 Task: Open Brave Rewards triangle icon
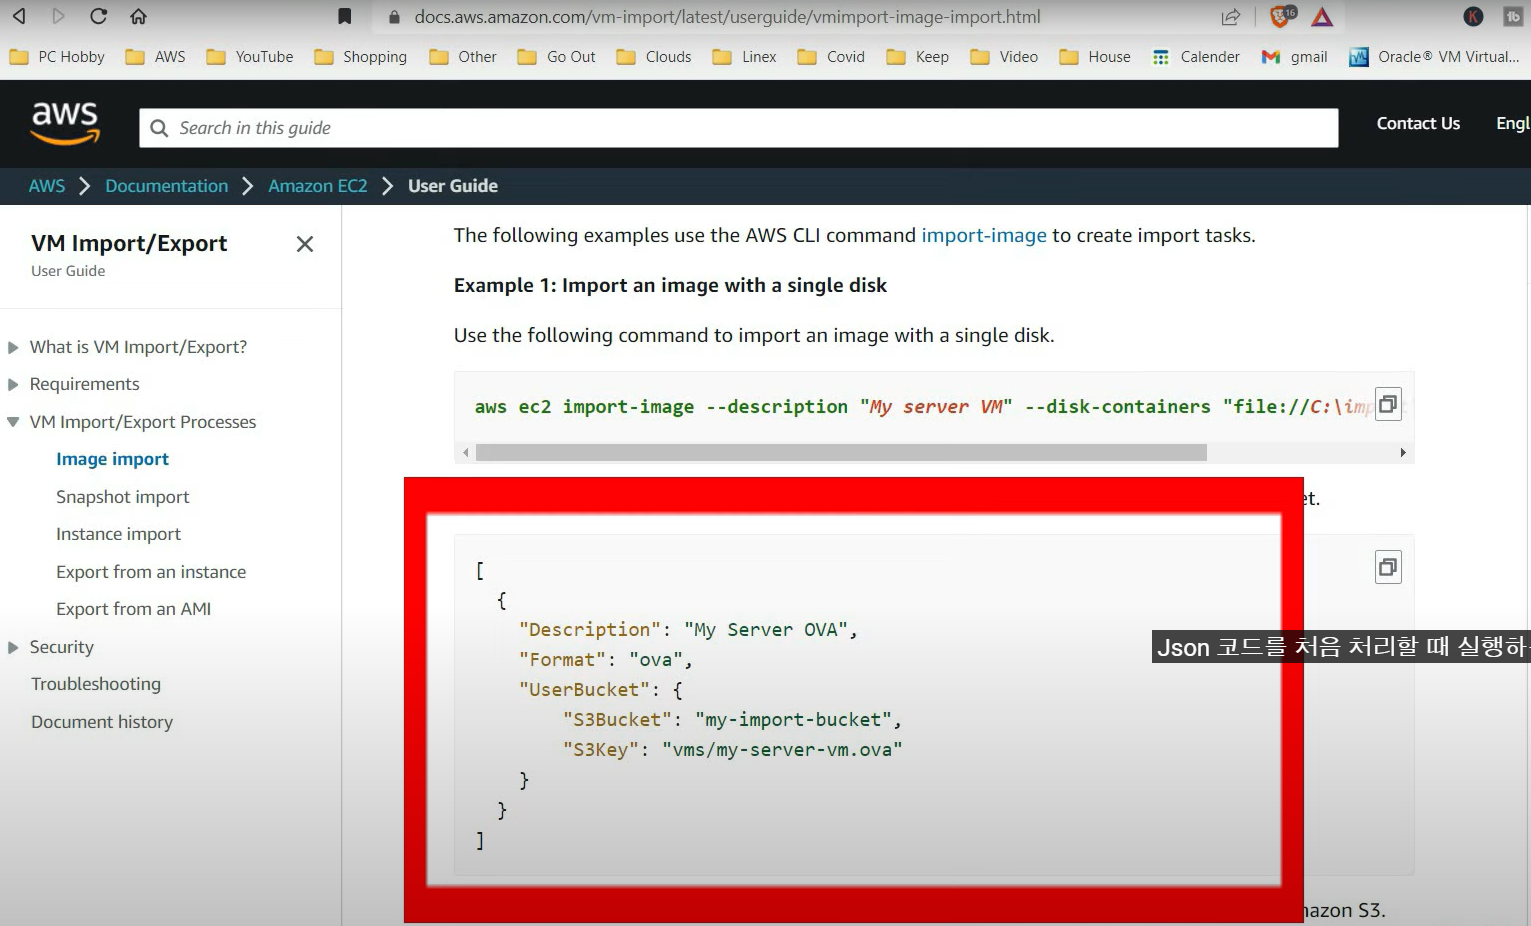coord(1322,16)
